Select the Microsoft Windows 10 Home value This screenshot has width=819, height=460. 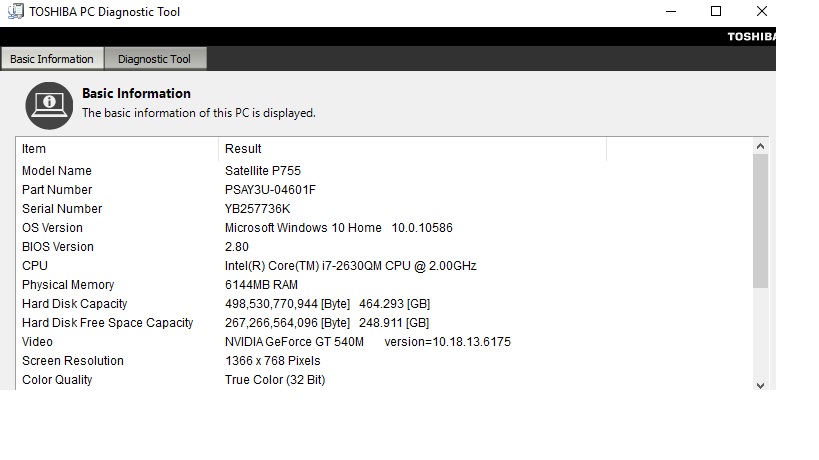(338, 228)
